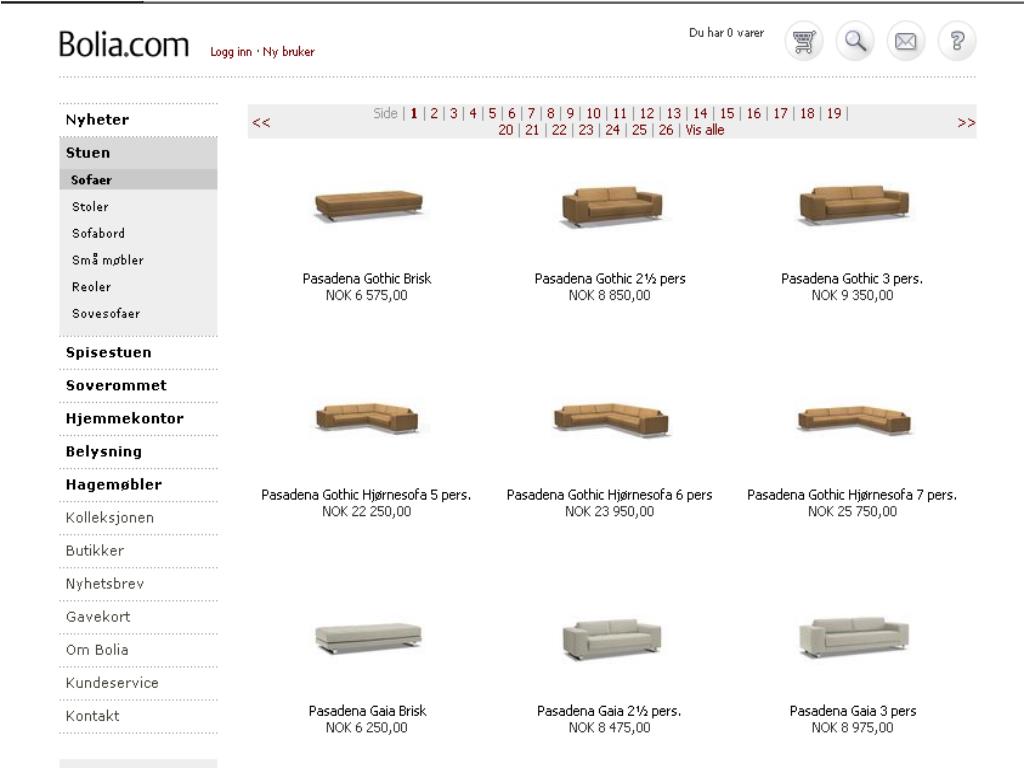The height and width of the screenshot is (768, 1024).
Task: Click the Pasadena Gothic 3 pers. title
Action: (852, 279)
